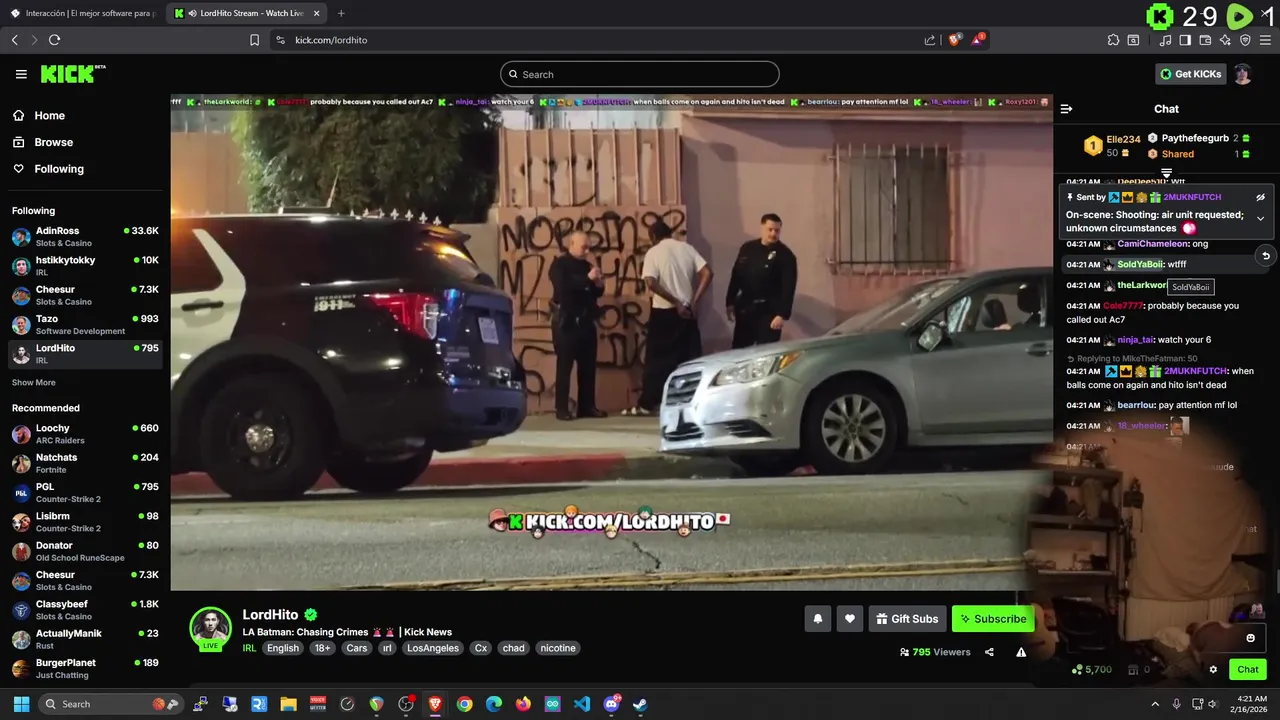This screenshot has height=720, width=1280.
Task: Click the LosAngeles tag
Action: coord(433,648)
